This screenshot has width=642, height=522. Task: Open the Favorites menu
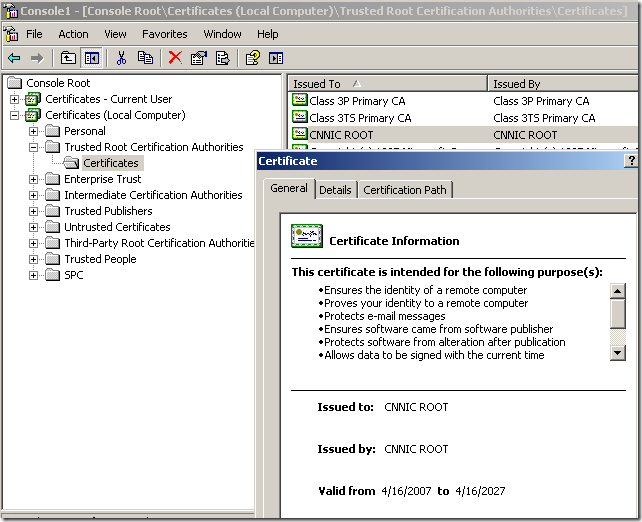[x=165, y=34]
